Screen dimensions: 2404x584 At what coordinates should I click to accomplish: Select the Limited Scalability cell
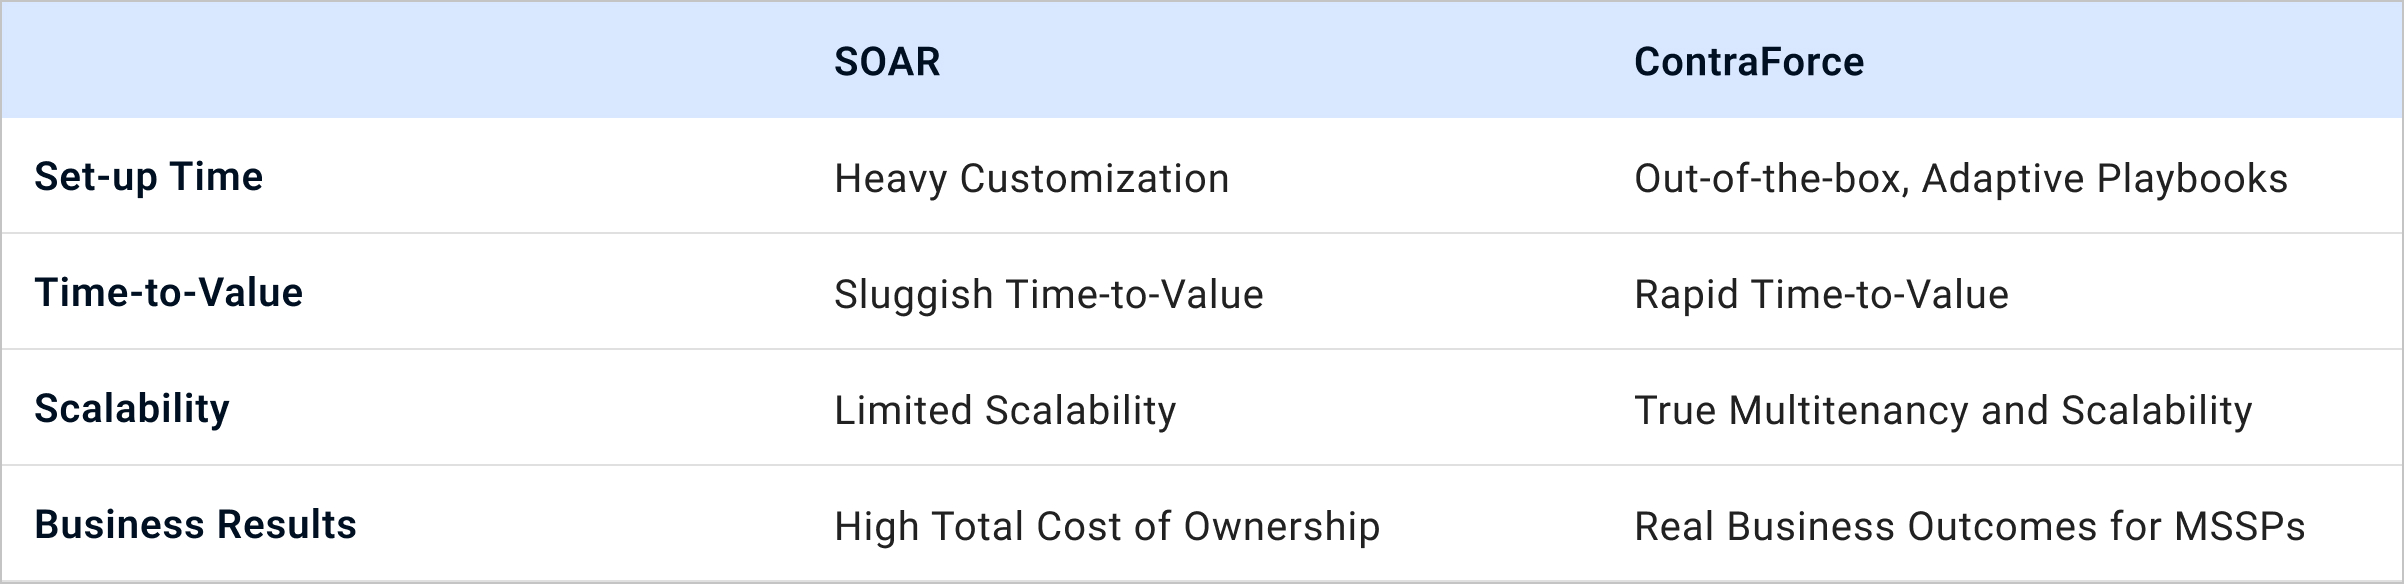tap(1005, 411)
